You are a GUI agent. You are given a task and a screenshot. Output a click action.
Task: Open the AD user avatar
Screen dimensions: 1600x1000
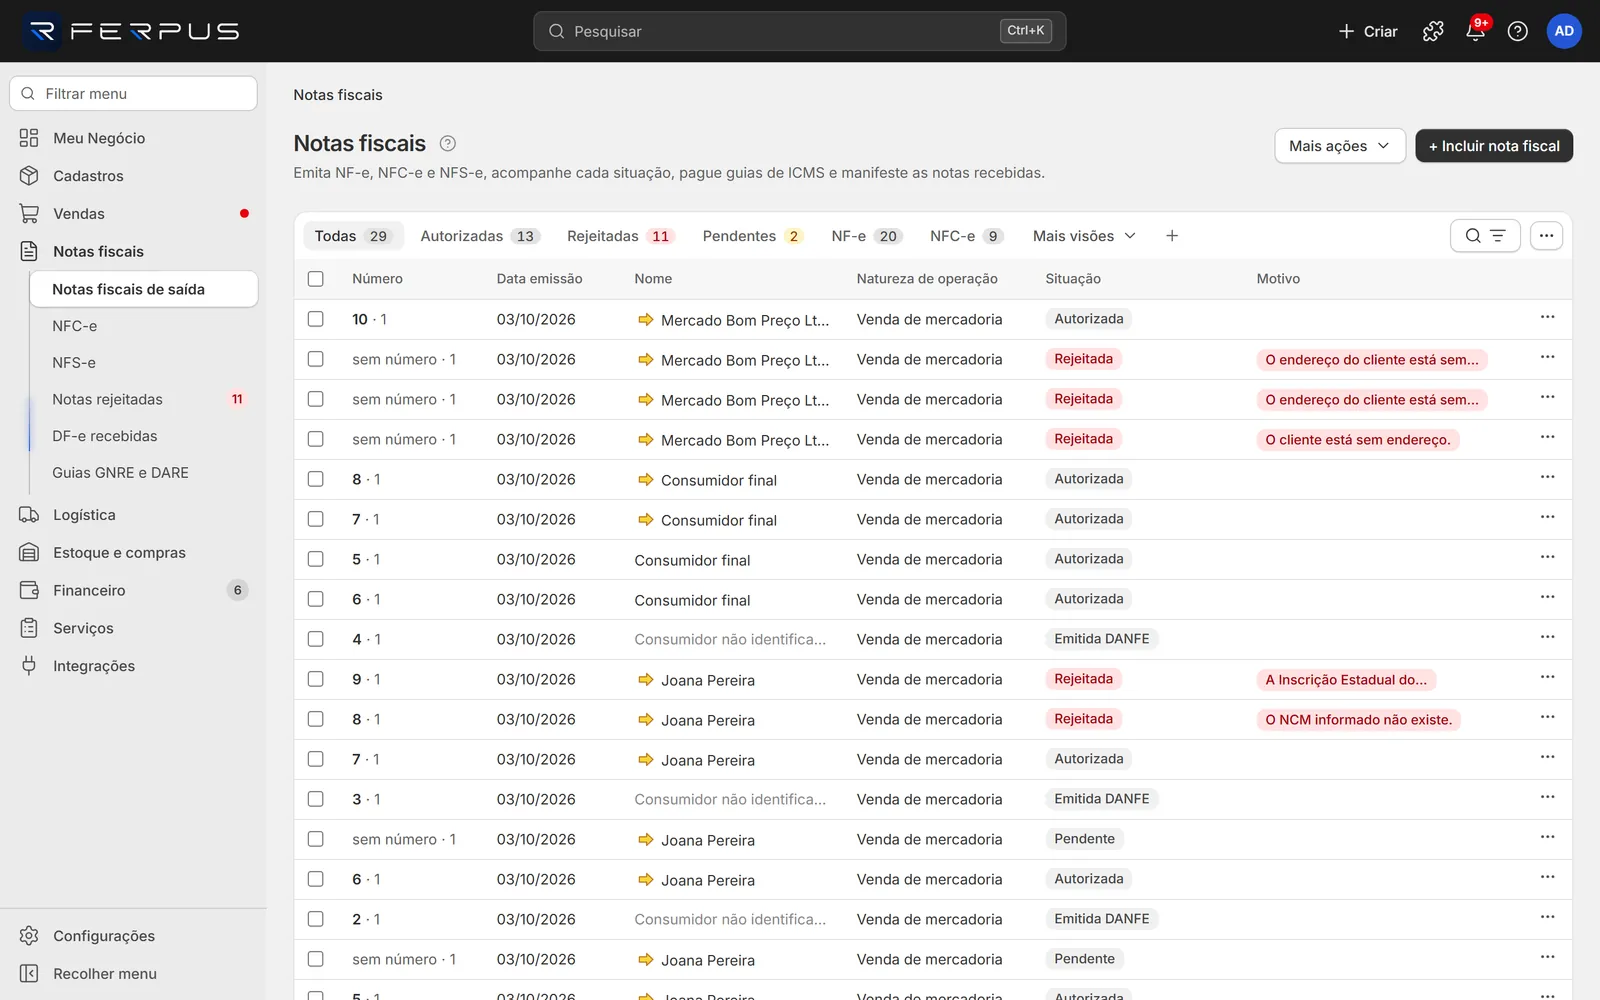(x=1564, y=31)
